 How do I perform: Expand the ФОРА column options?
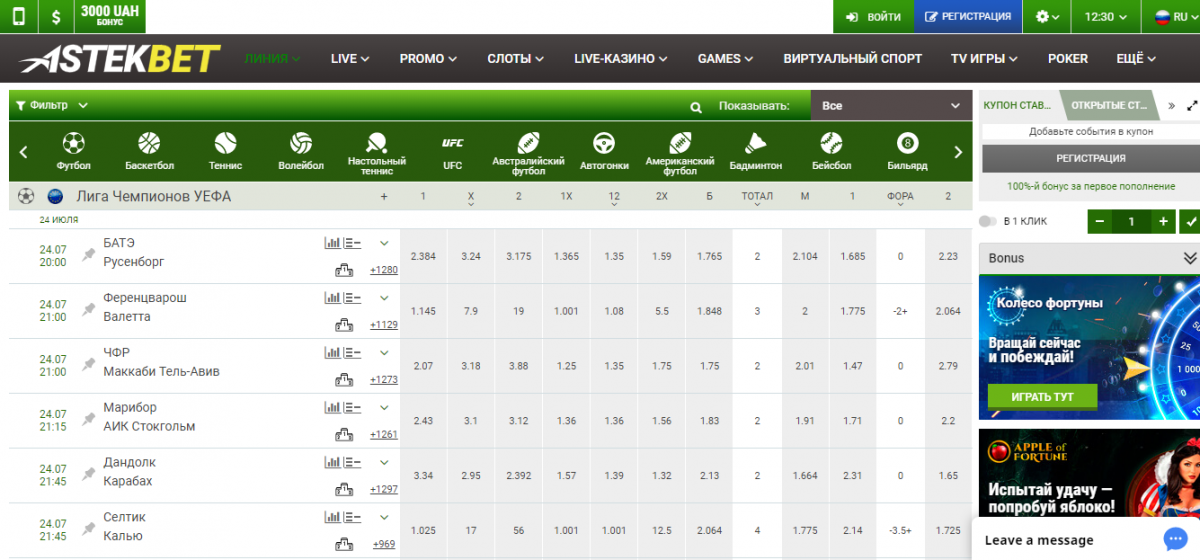(900, 206)
